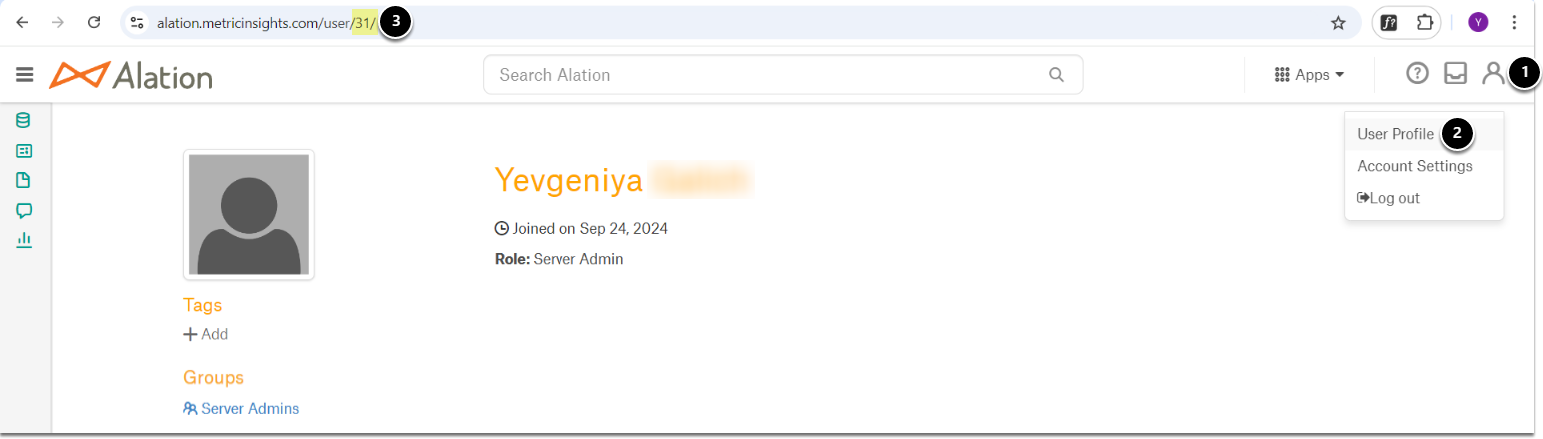Image resolution: width=1543 pixels, height=439 pixels.
Task: Choose Account Settings in the menu
Action: tap(1414, 166)
